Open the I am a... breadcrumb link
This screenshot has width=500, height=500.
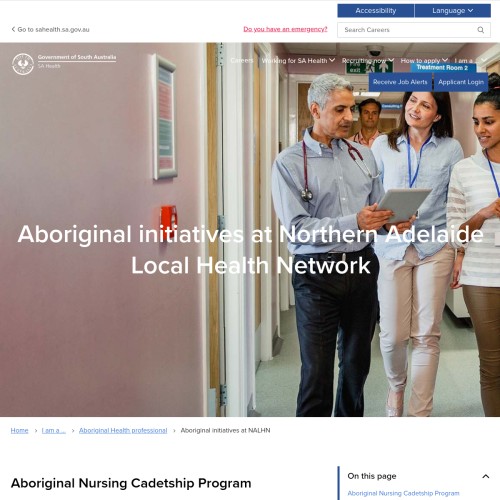point(54,430)
